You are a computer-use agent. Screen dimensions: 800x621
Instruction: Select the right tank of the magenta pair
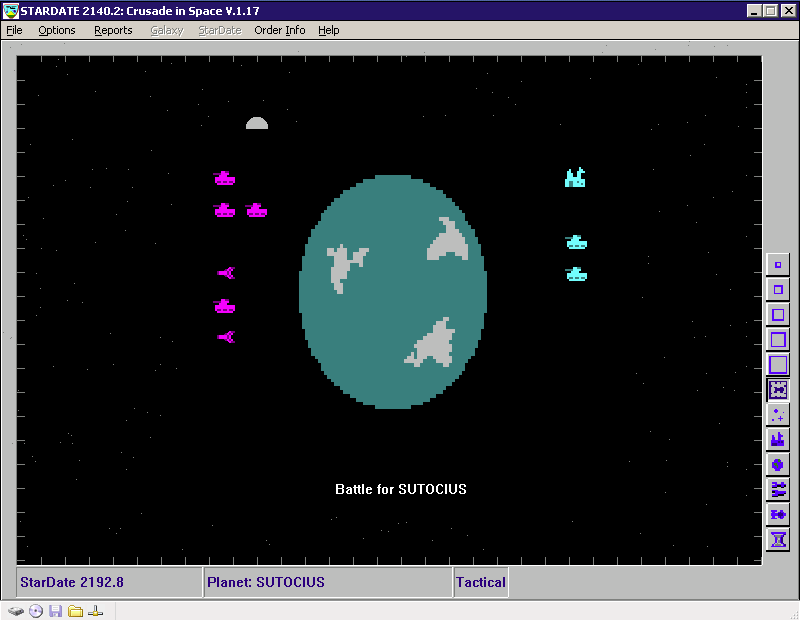click(x=257, y=210)
